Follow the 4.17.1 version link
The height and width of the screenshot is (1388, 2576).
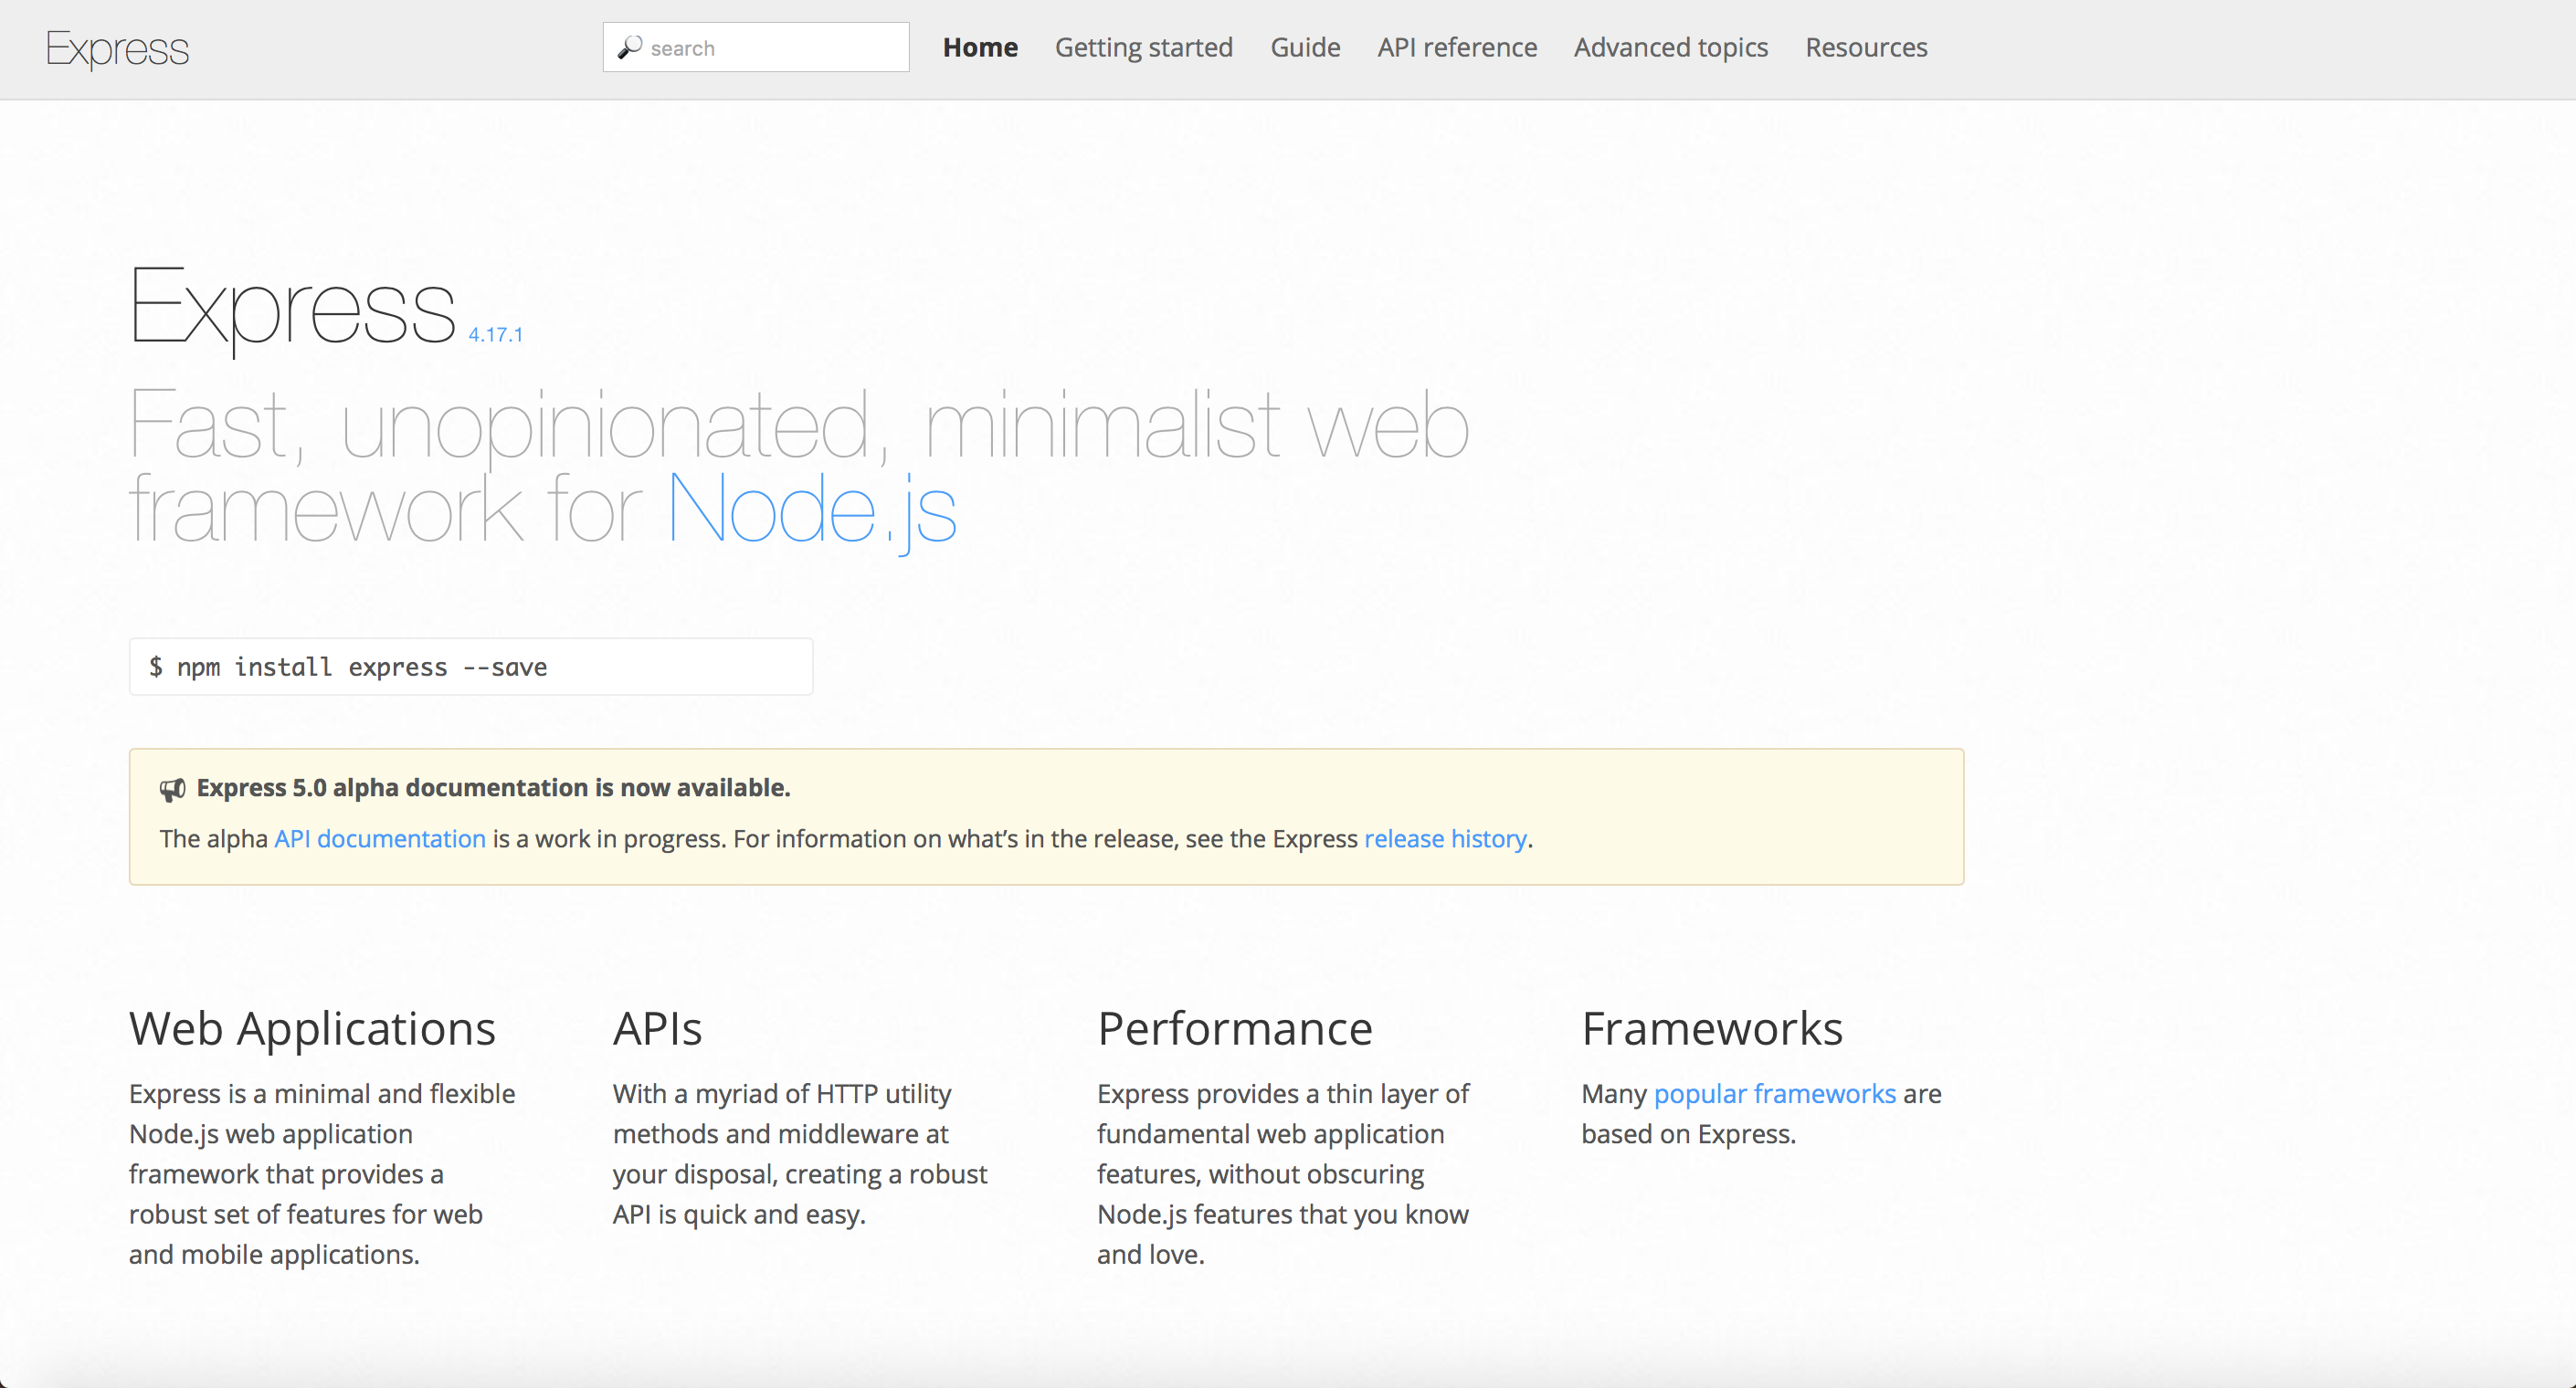pyautogui.click(x=496, y=335)
